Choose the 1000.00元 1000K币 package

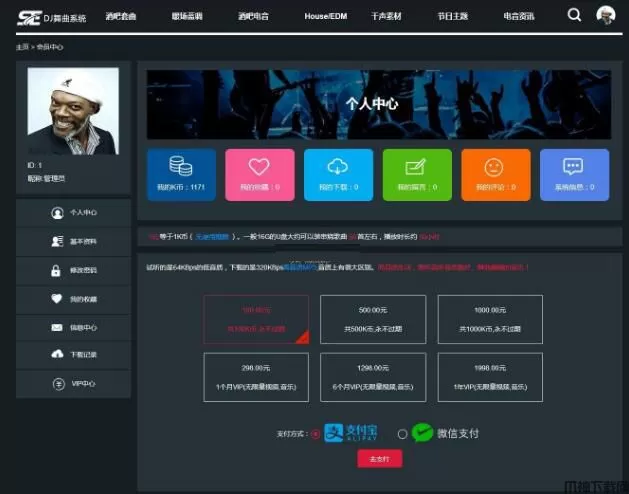coord(490,319)
